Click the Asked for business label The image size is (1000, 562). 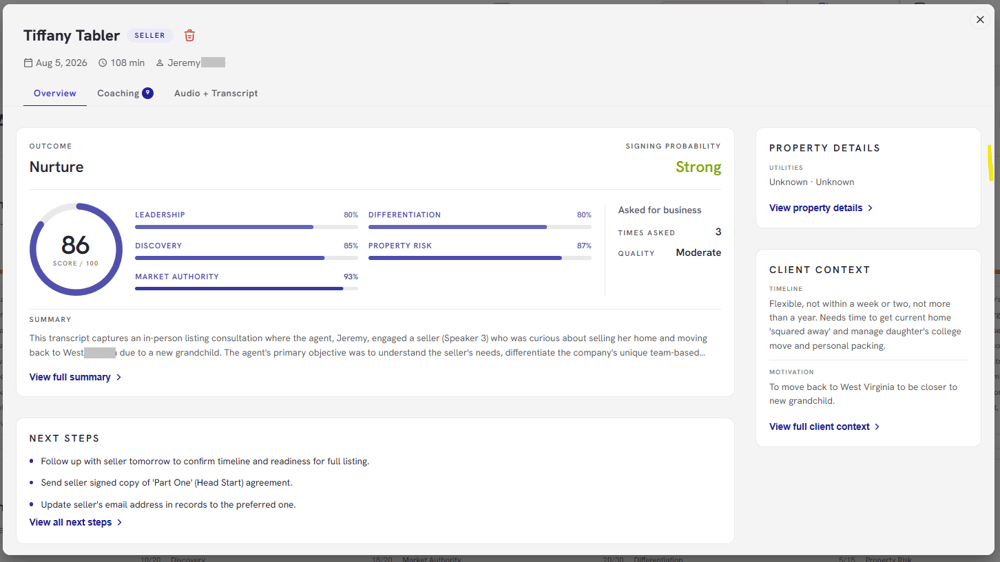click(x=659, y=210)
